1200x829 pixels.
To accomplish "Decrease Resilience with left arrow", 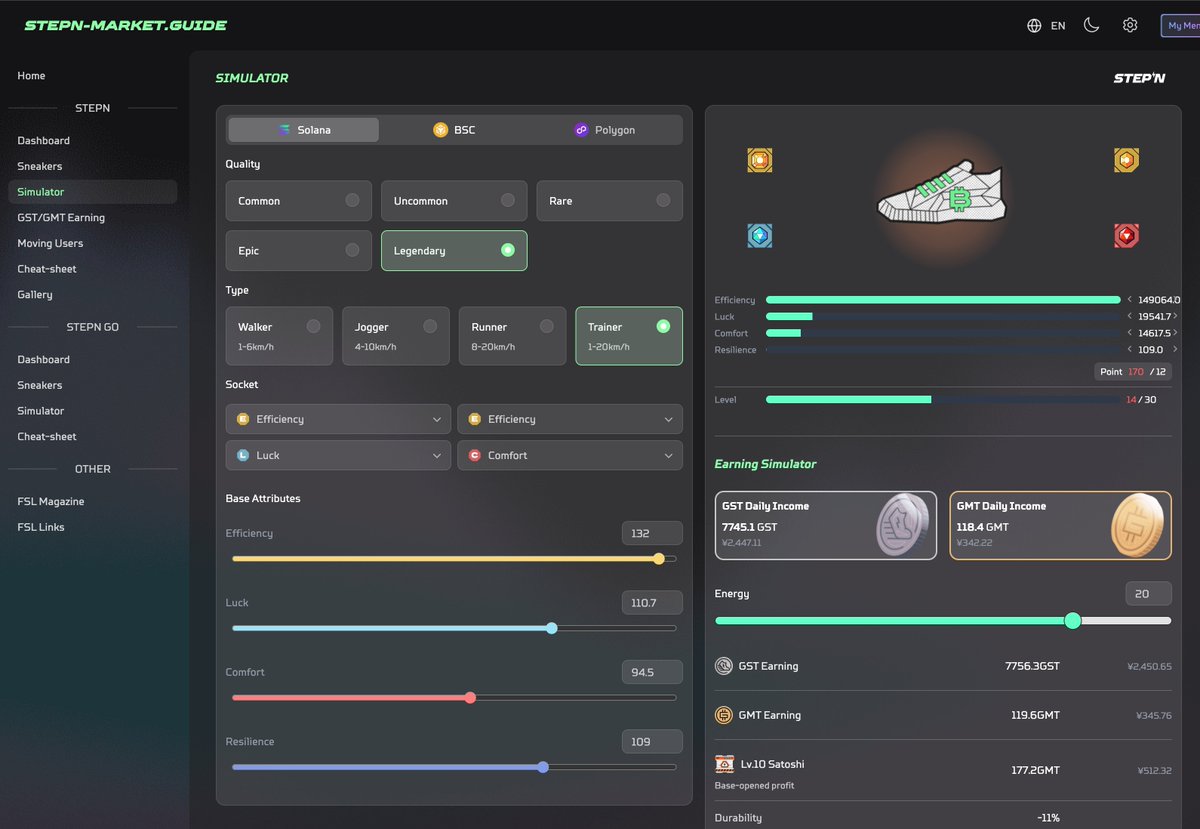I will pos(1130,350).
